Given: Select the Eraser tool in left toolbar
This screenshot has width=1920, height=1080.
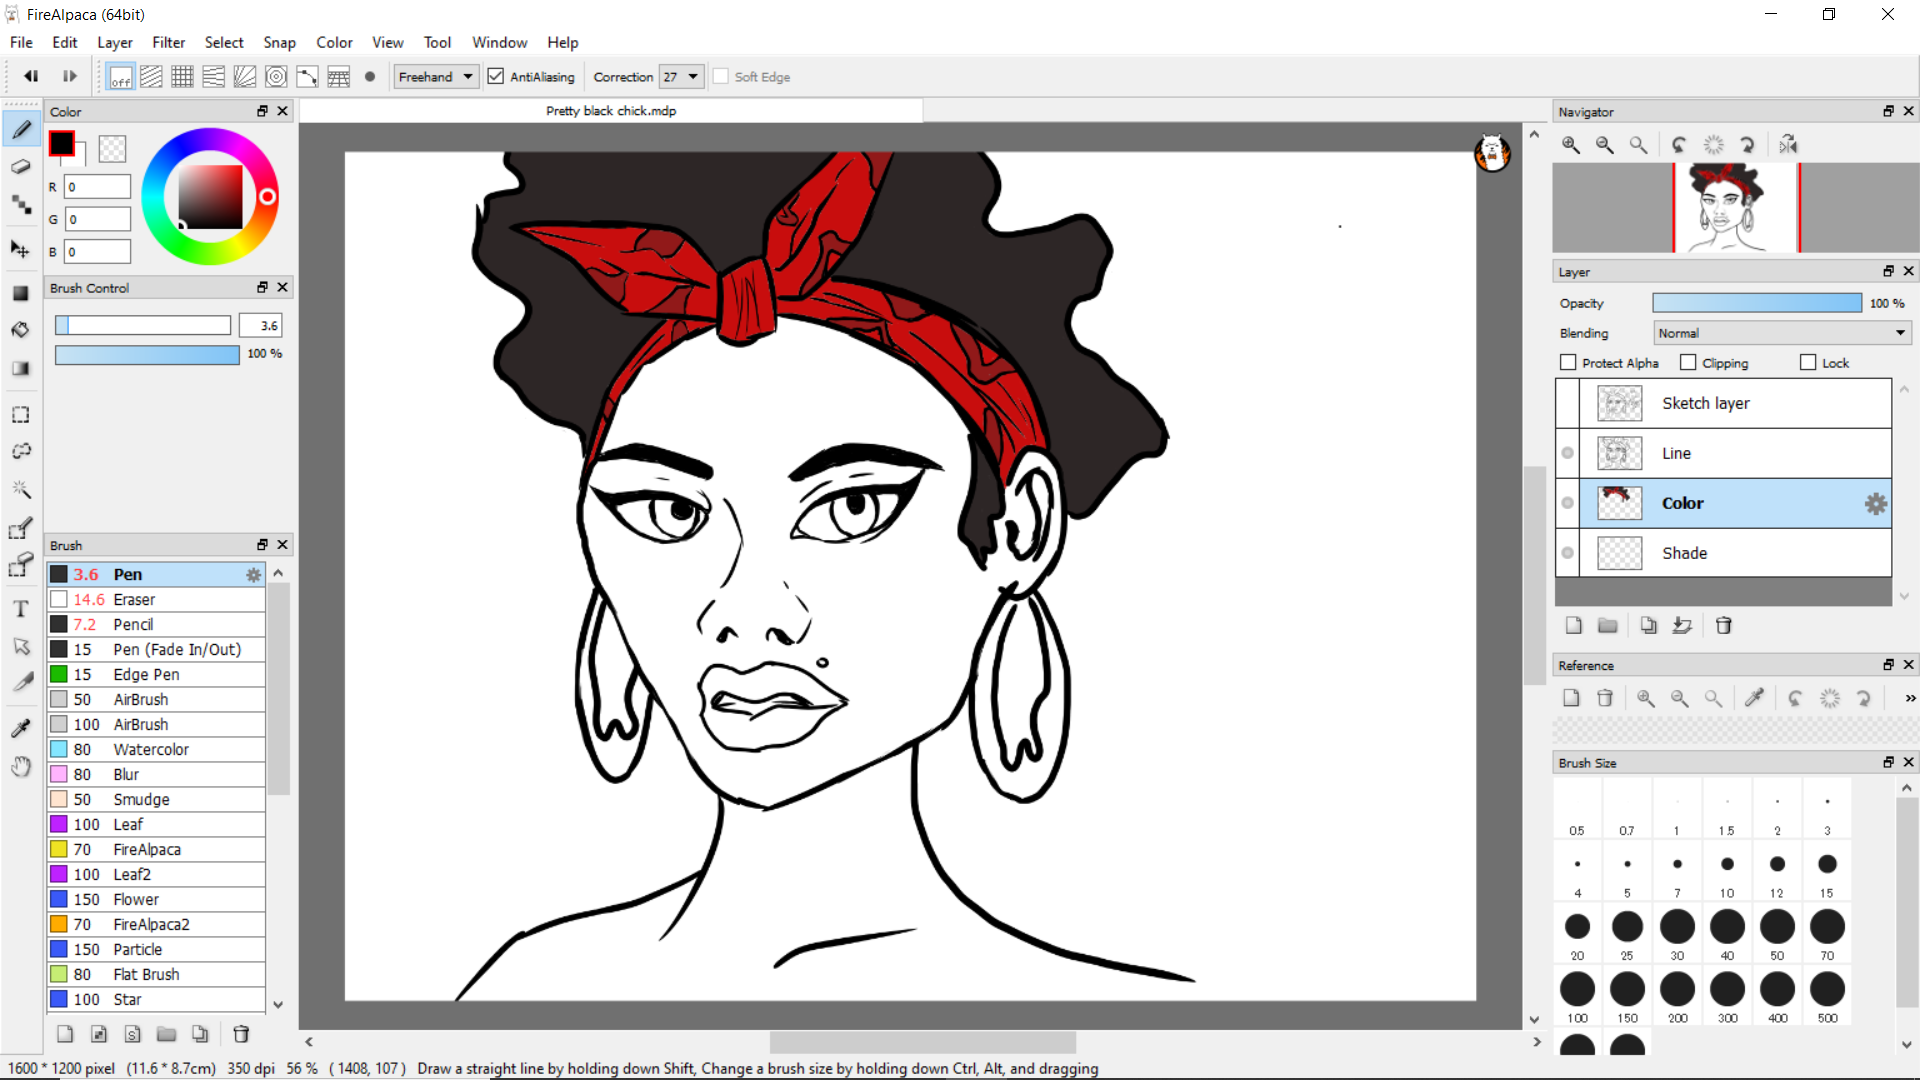Looking at the screenshot, I should coord(20,167).
